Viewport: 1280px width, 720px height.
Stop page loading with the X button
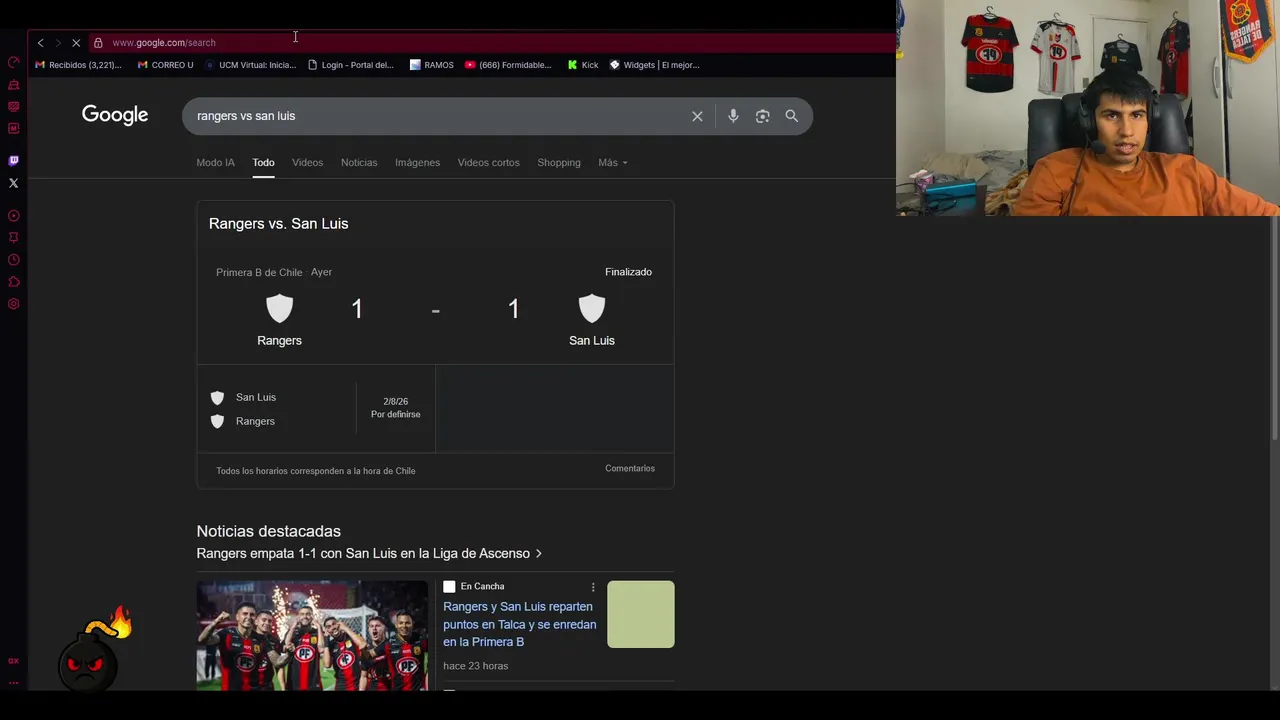tap(76, 43)
